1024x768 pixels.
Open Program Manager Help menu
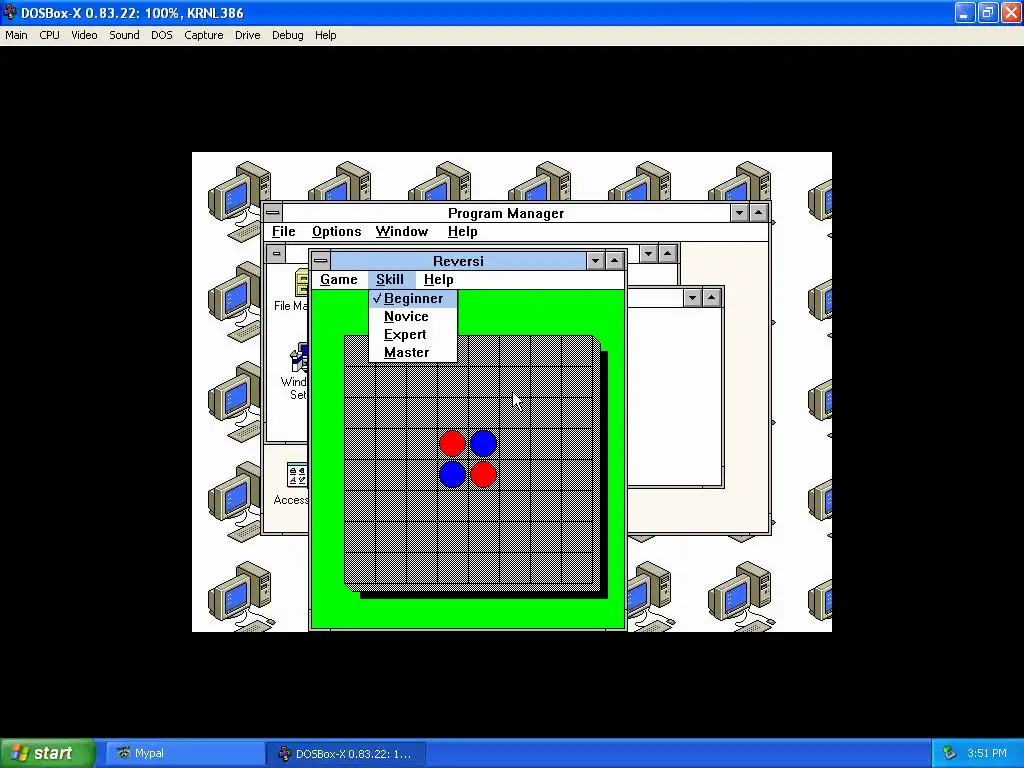(462, 232)
